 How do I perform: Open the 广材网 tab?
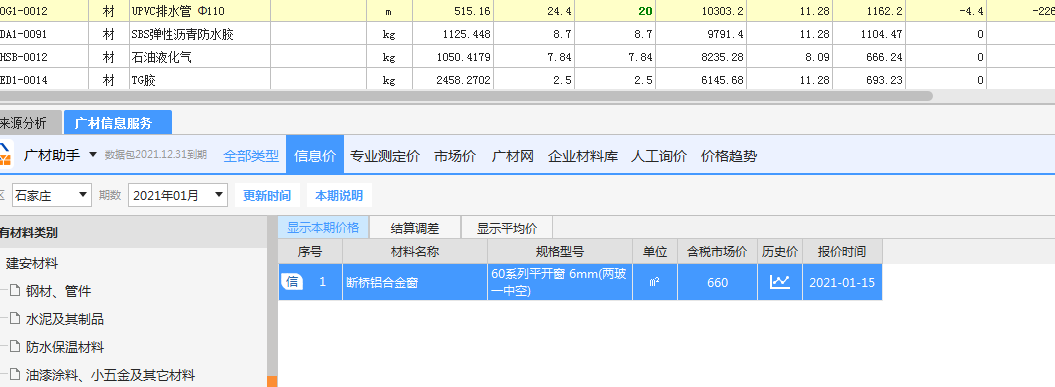pos(513,156)
